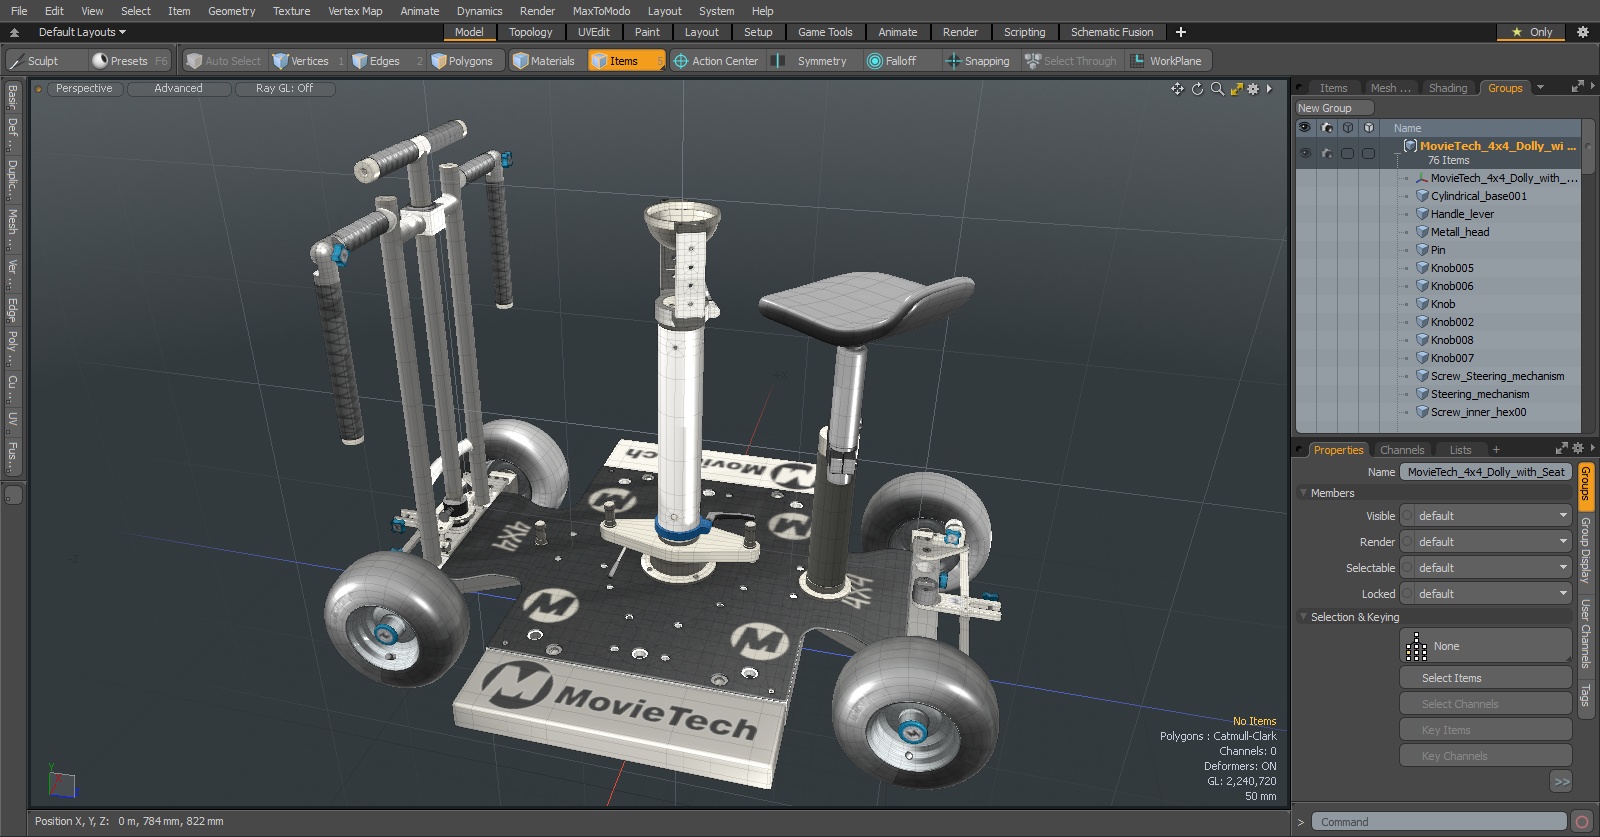Open the Action Center options
The width and height of the screenshot is (1600, 837).
716,61
